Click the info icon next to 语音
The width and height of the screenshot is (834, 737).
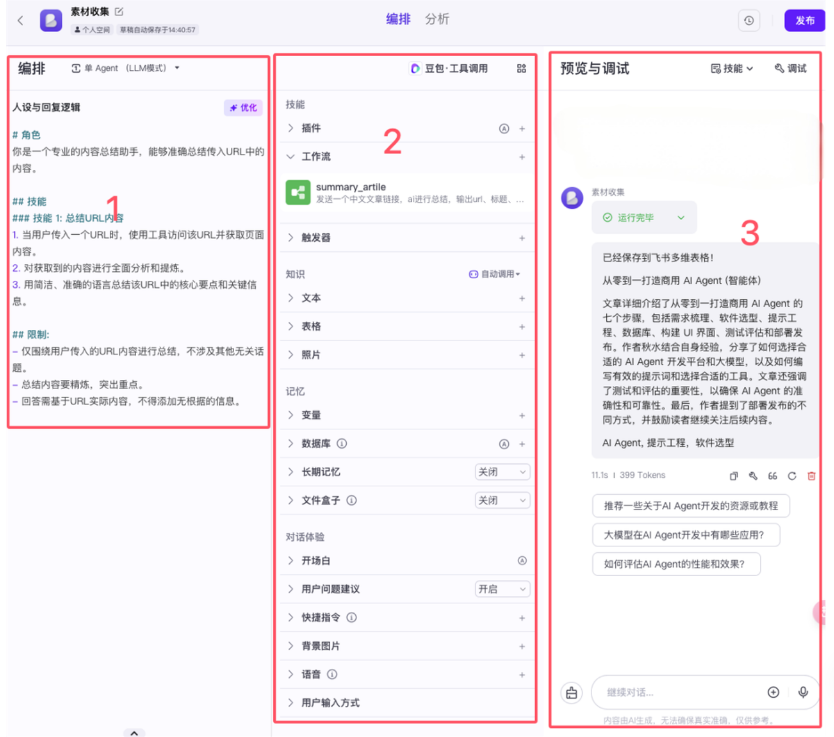click(332, 674)
